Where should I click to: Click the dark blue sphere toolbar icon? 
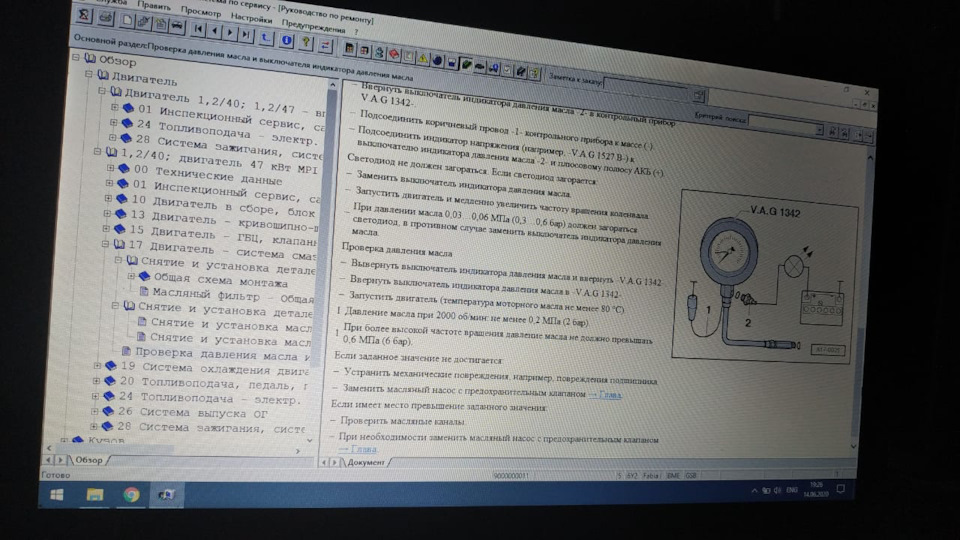point(437,60)
